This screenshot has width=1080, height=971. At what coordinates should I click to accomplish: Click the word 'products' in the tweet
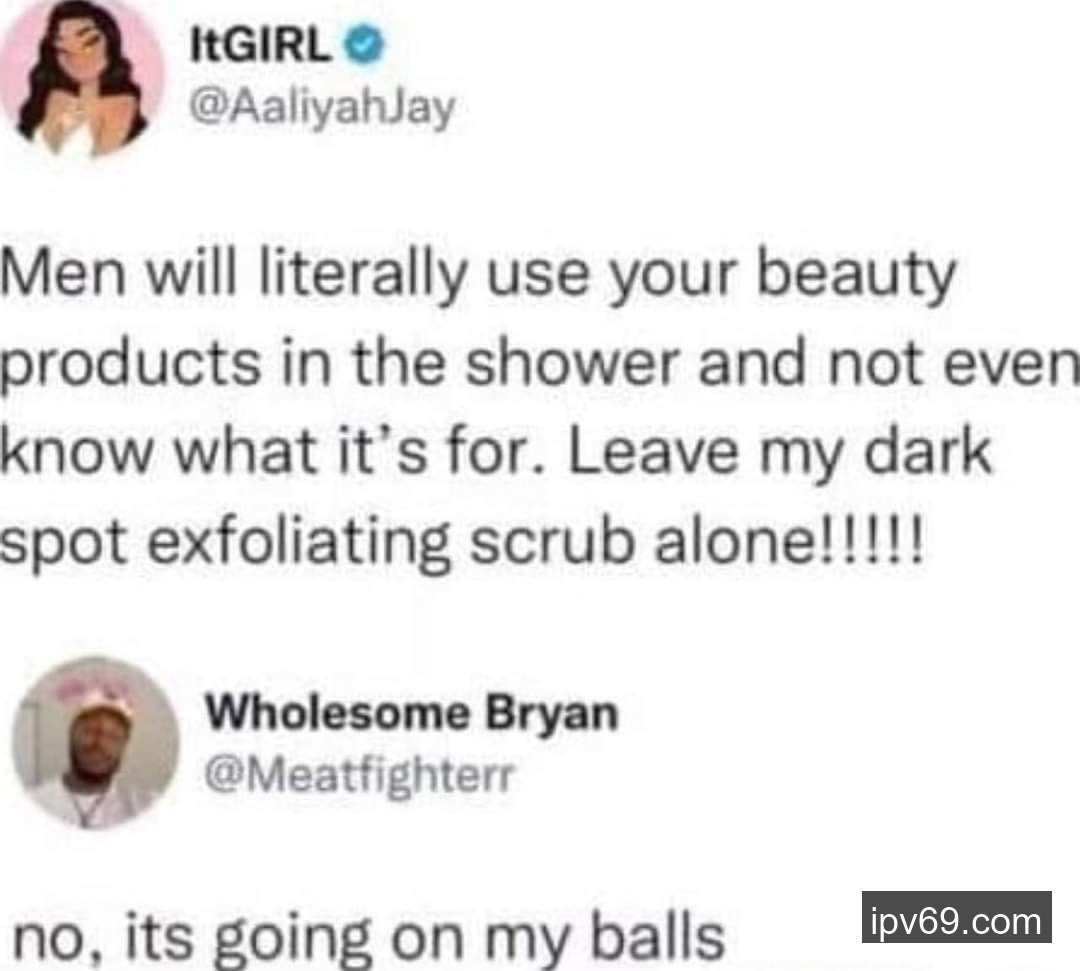coord(130,366)
